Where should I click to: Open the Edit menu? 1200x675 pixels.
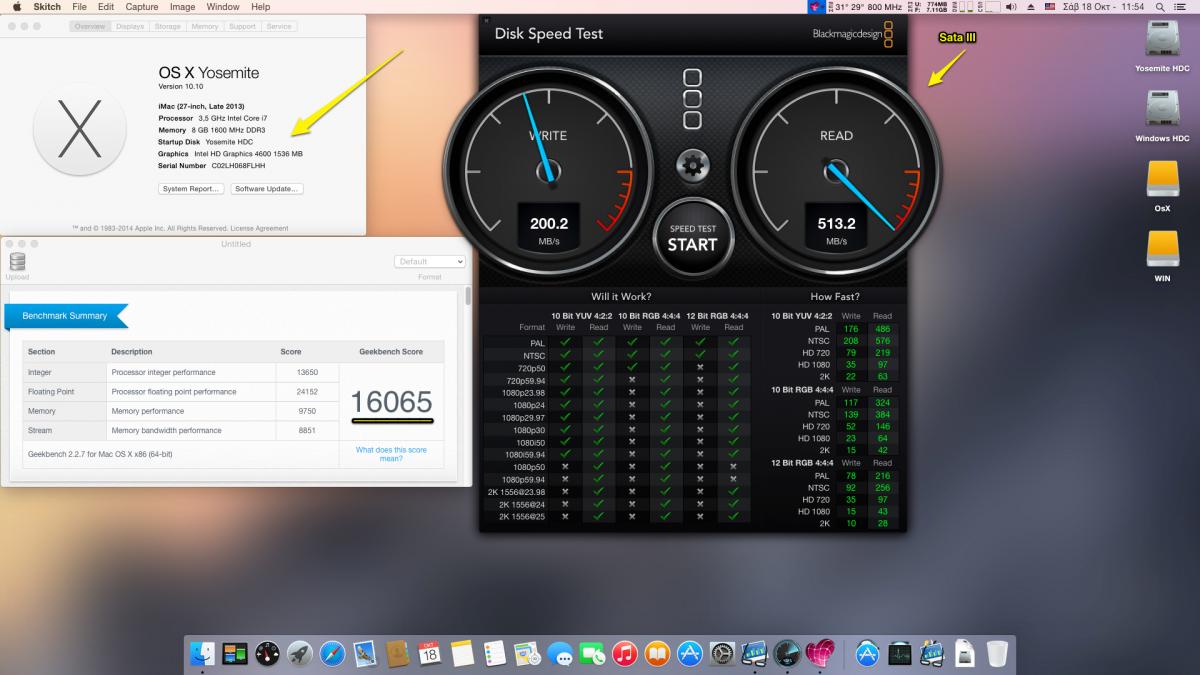[106, 7]
